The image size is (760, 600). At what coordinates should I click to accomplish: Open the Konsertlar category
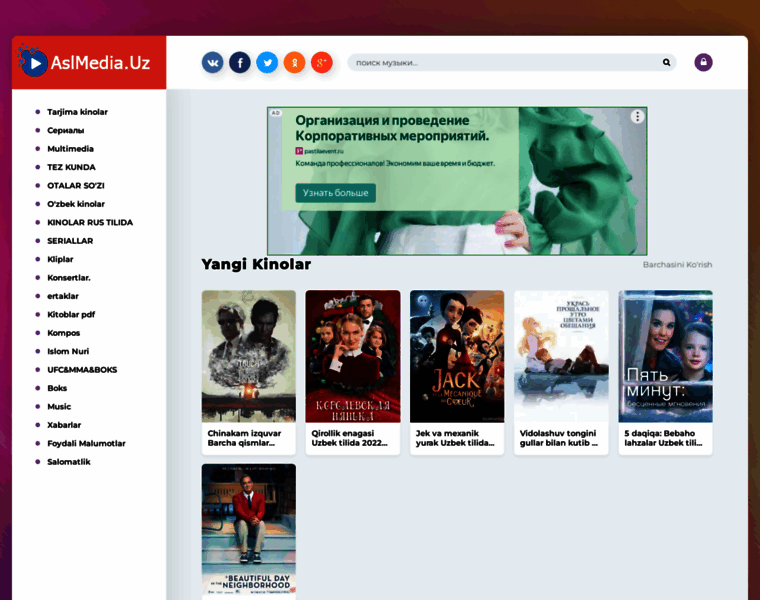68,278
